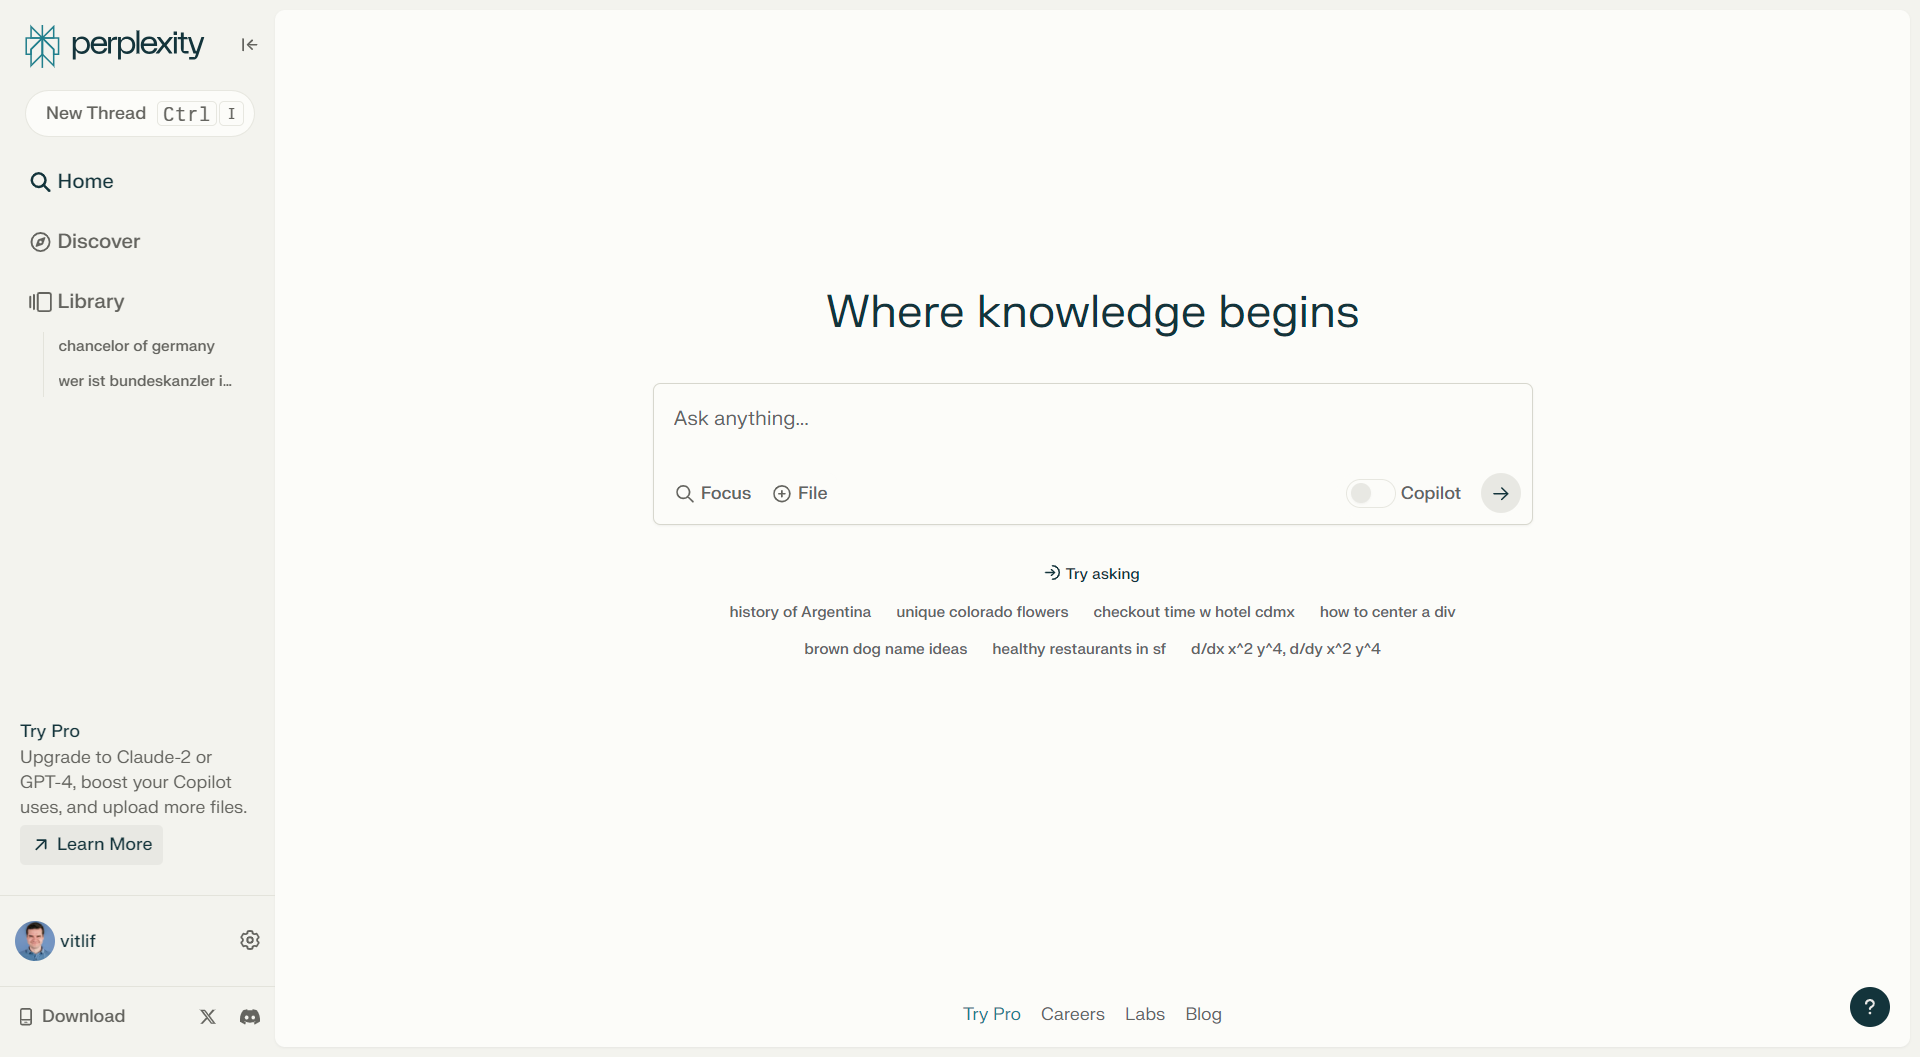Select 'how to center a div' suggestion
Image resolution: width=1920 pixels, height=1057 pixels.
point(1387,612)
